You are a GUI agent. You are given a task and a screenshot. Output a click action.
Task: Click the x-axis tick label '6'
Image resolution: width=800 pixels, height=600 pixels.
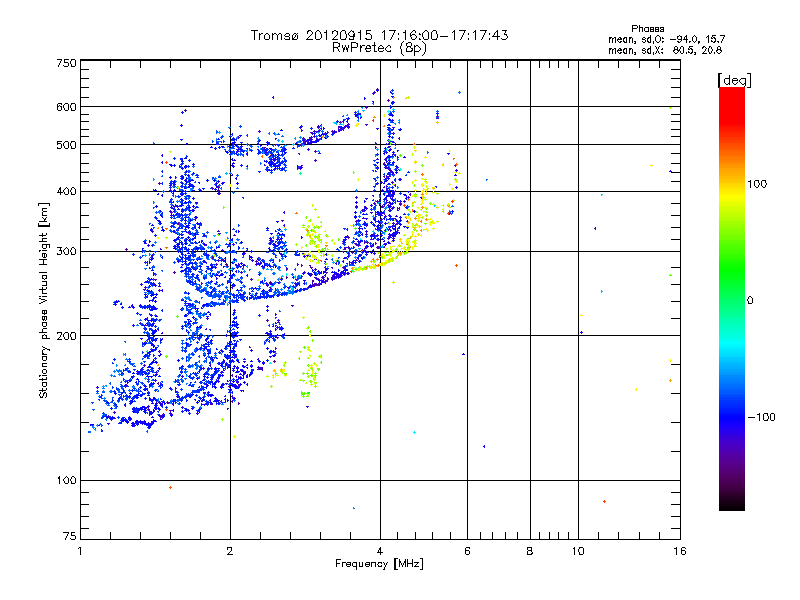coord(467,551)
